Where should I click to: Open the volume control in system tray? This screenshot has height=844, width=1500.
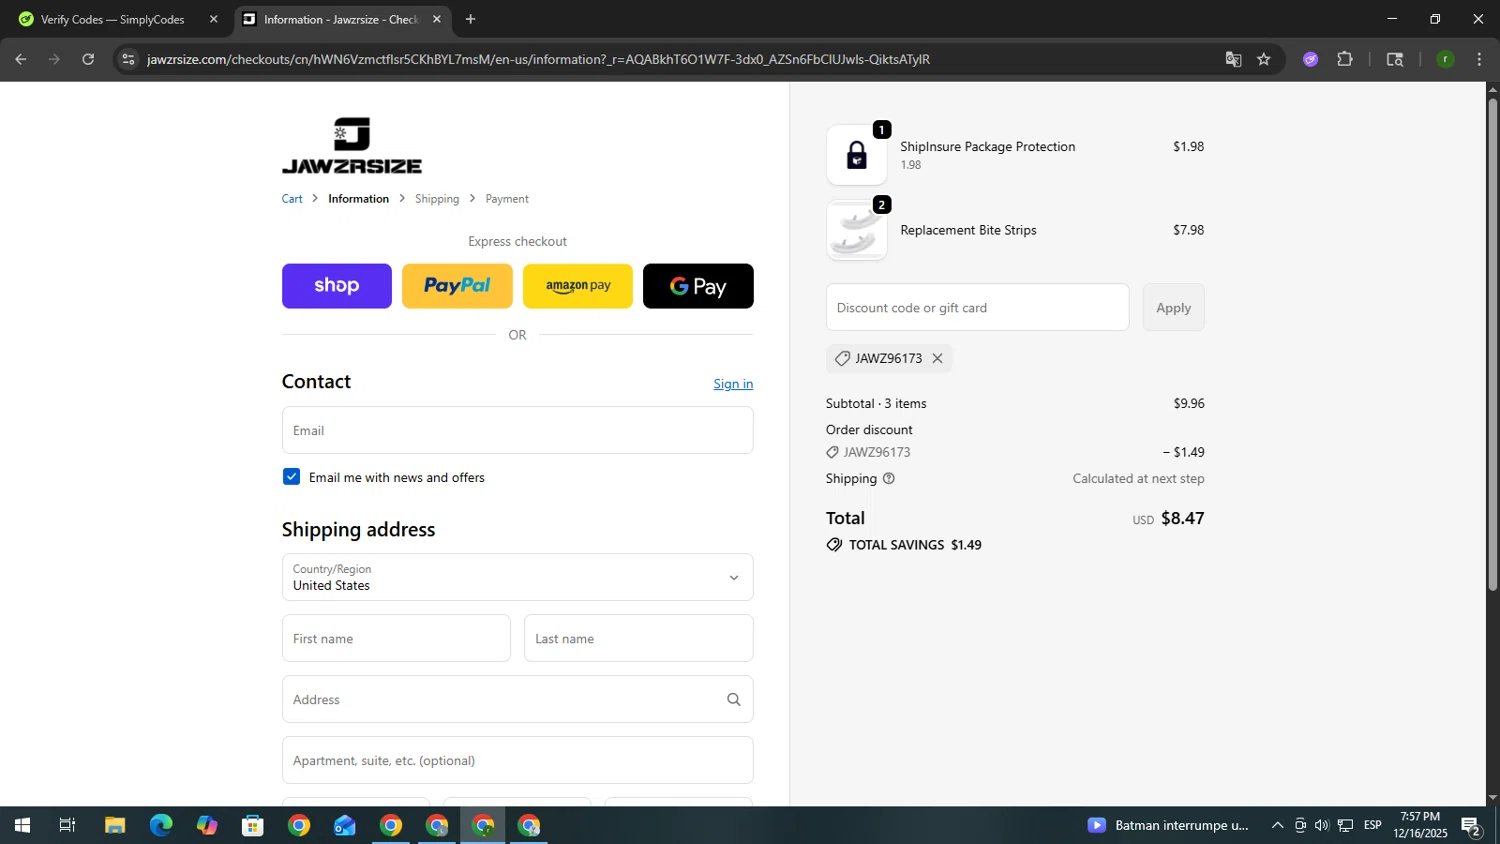pyautogui.click(x=1322, y=825)
